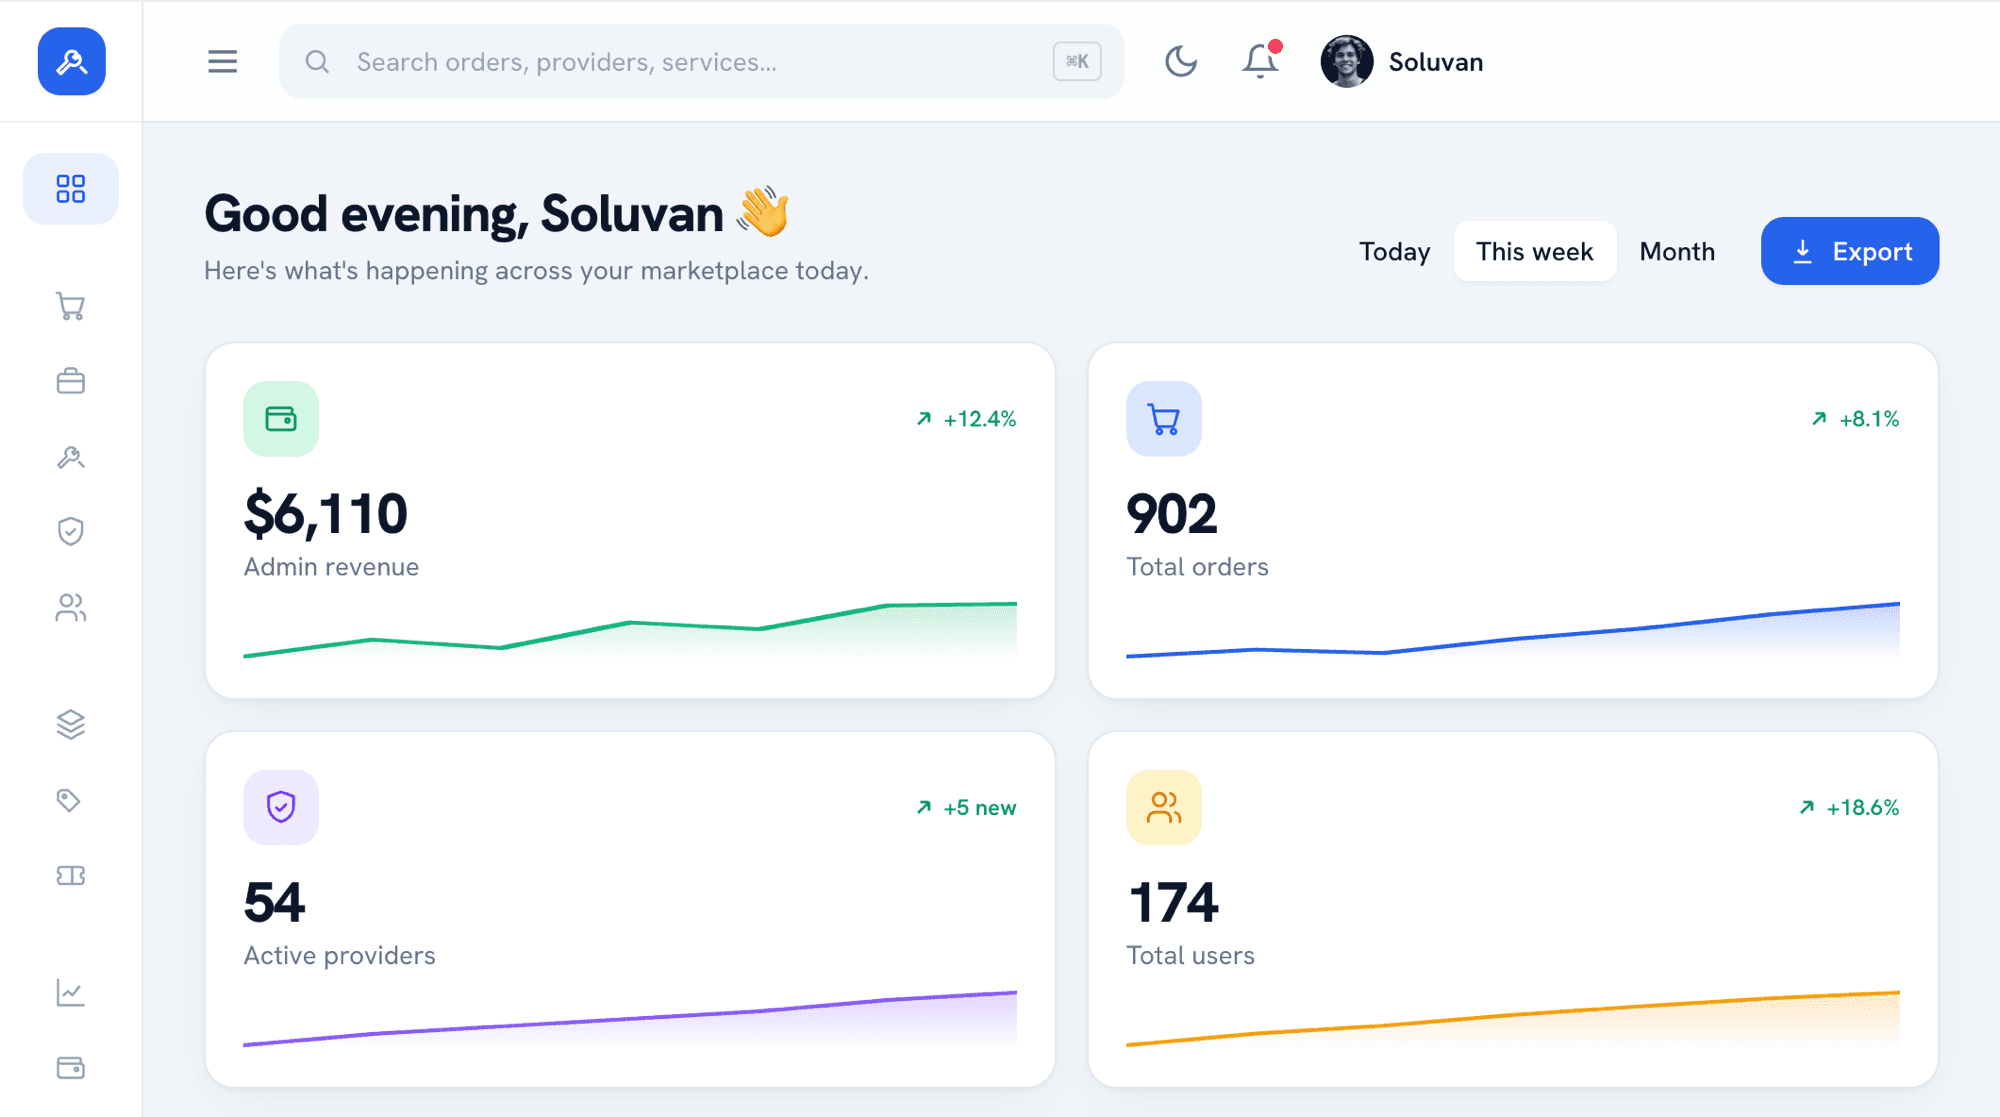Select the Month time range
Image resolution: width=2000 pixels, height=1117 pixels.
(1677, 251)
